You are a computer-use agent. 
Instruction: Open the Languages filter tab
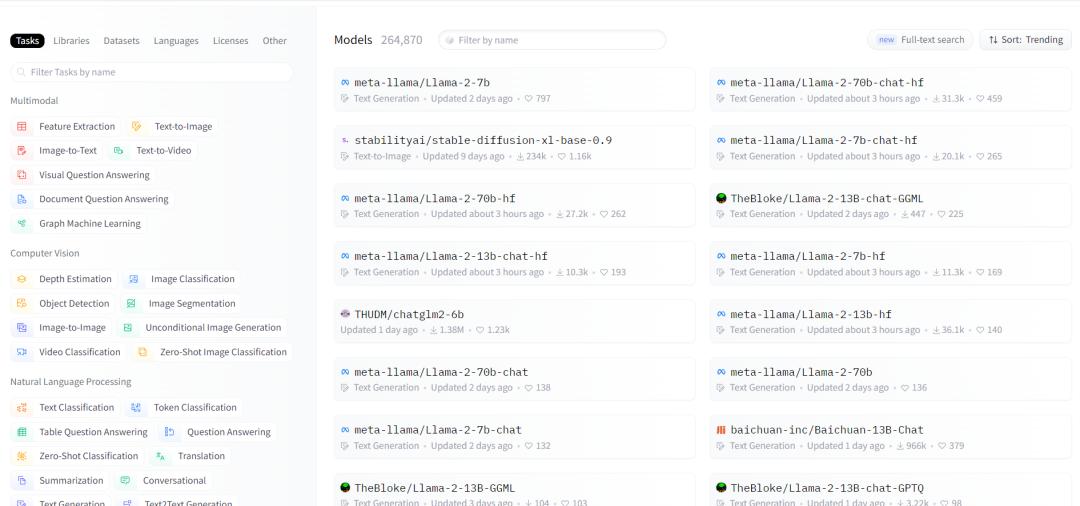click(176, 41)
